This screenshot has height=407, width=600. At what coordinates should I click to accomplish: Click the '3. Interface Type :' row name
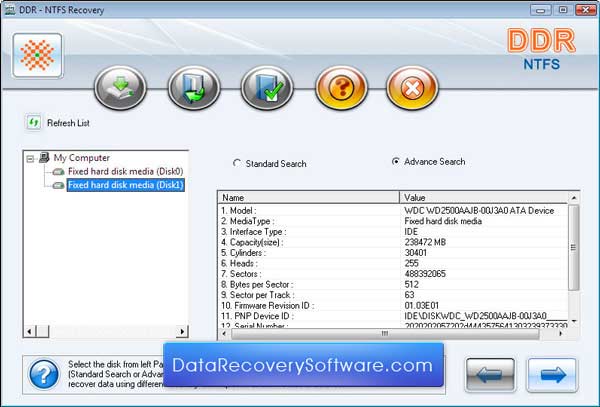pyautogui.click(x=253, y=232)
